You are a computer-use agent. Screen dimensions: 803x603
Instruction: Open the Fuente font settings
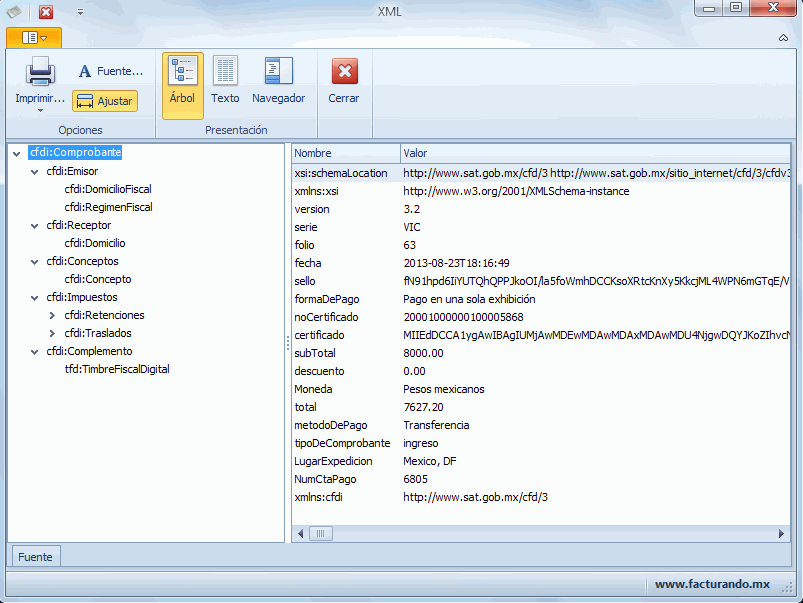(111, 71)
